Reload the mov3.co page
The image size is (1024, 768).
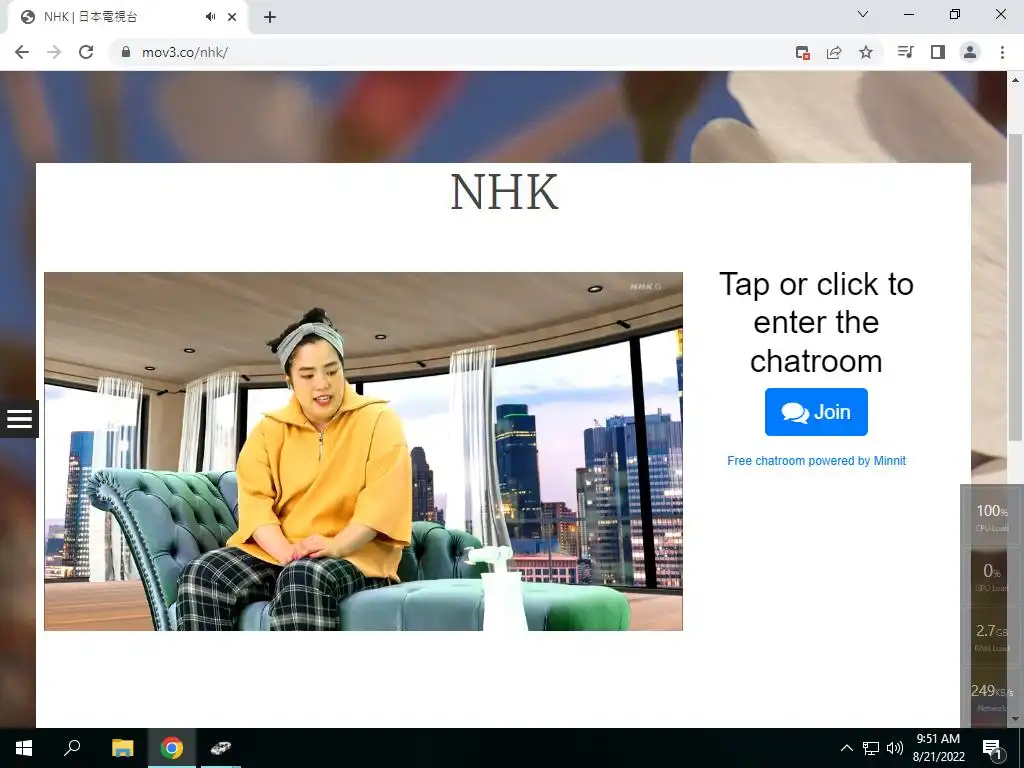coord(86,52)
